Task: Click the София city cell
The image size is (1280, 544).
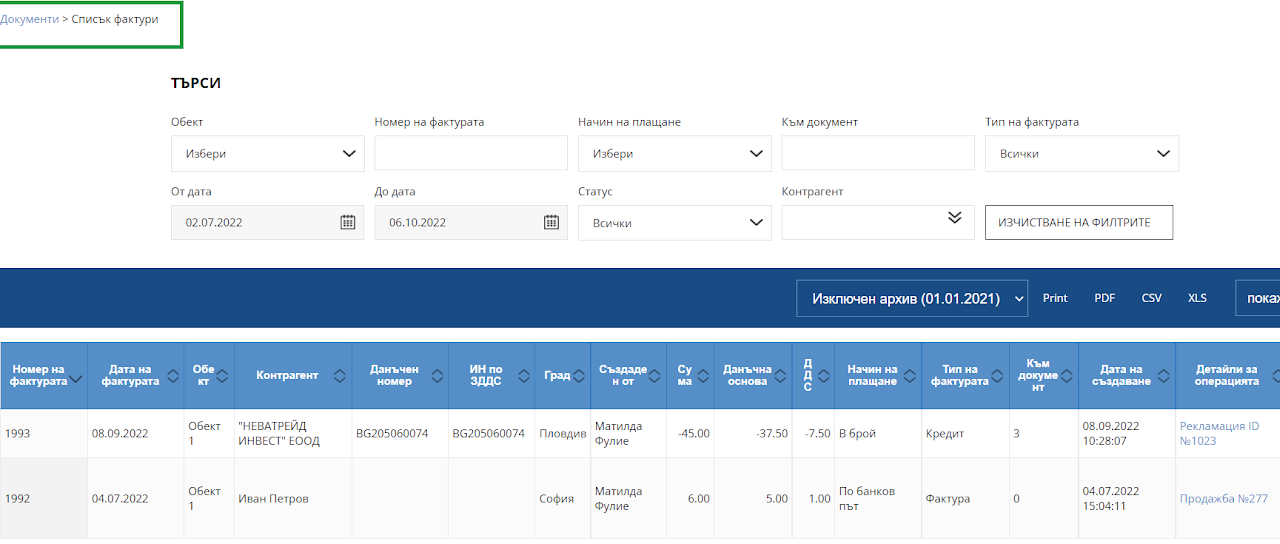Action: click(x=562, y=498)
